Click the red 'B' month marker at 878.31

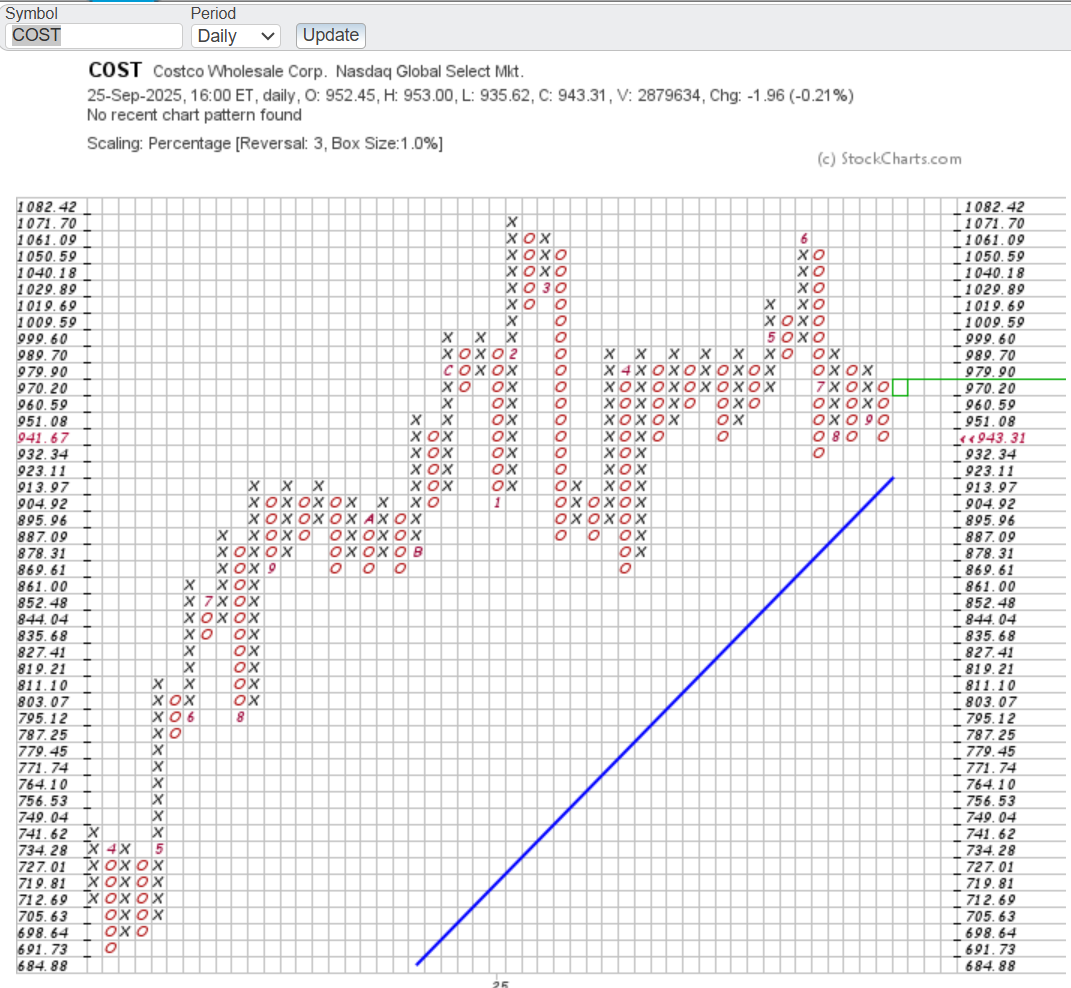(418, 552)
